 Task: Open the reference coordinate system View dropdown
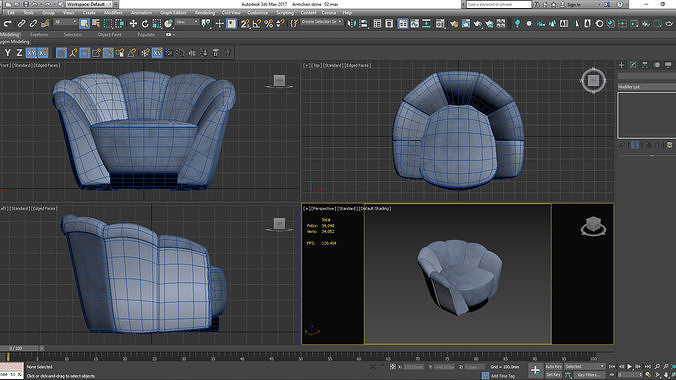(187, 22)
